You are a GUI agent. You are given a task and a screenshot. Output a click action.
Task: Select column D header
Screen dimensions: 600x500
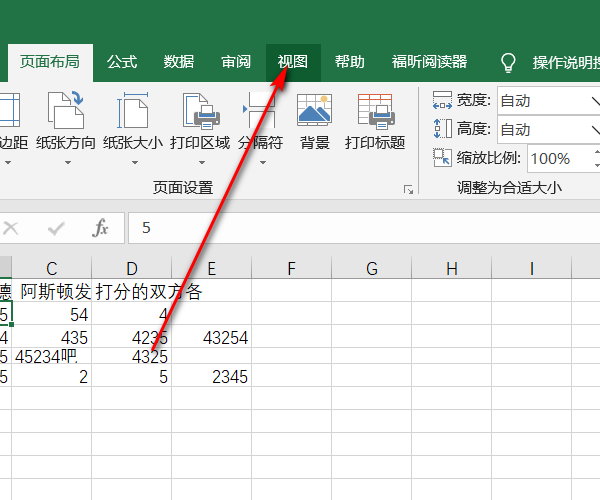pyautogui.click(x=132, y=268)
